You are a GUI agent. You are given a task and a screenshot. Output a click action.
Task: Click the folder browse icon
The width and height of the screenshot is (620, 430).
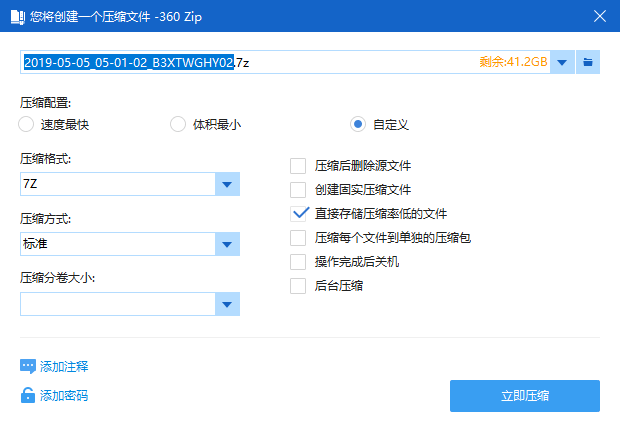(588, 62)
